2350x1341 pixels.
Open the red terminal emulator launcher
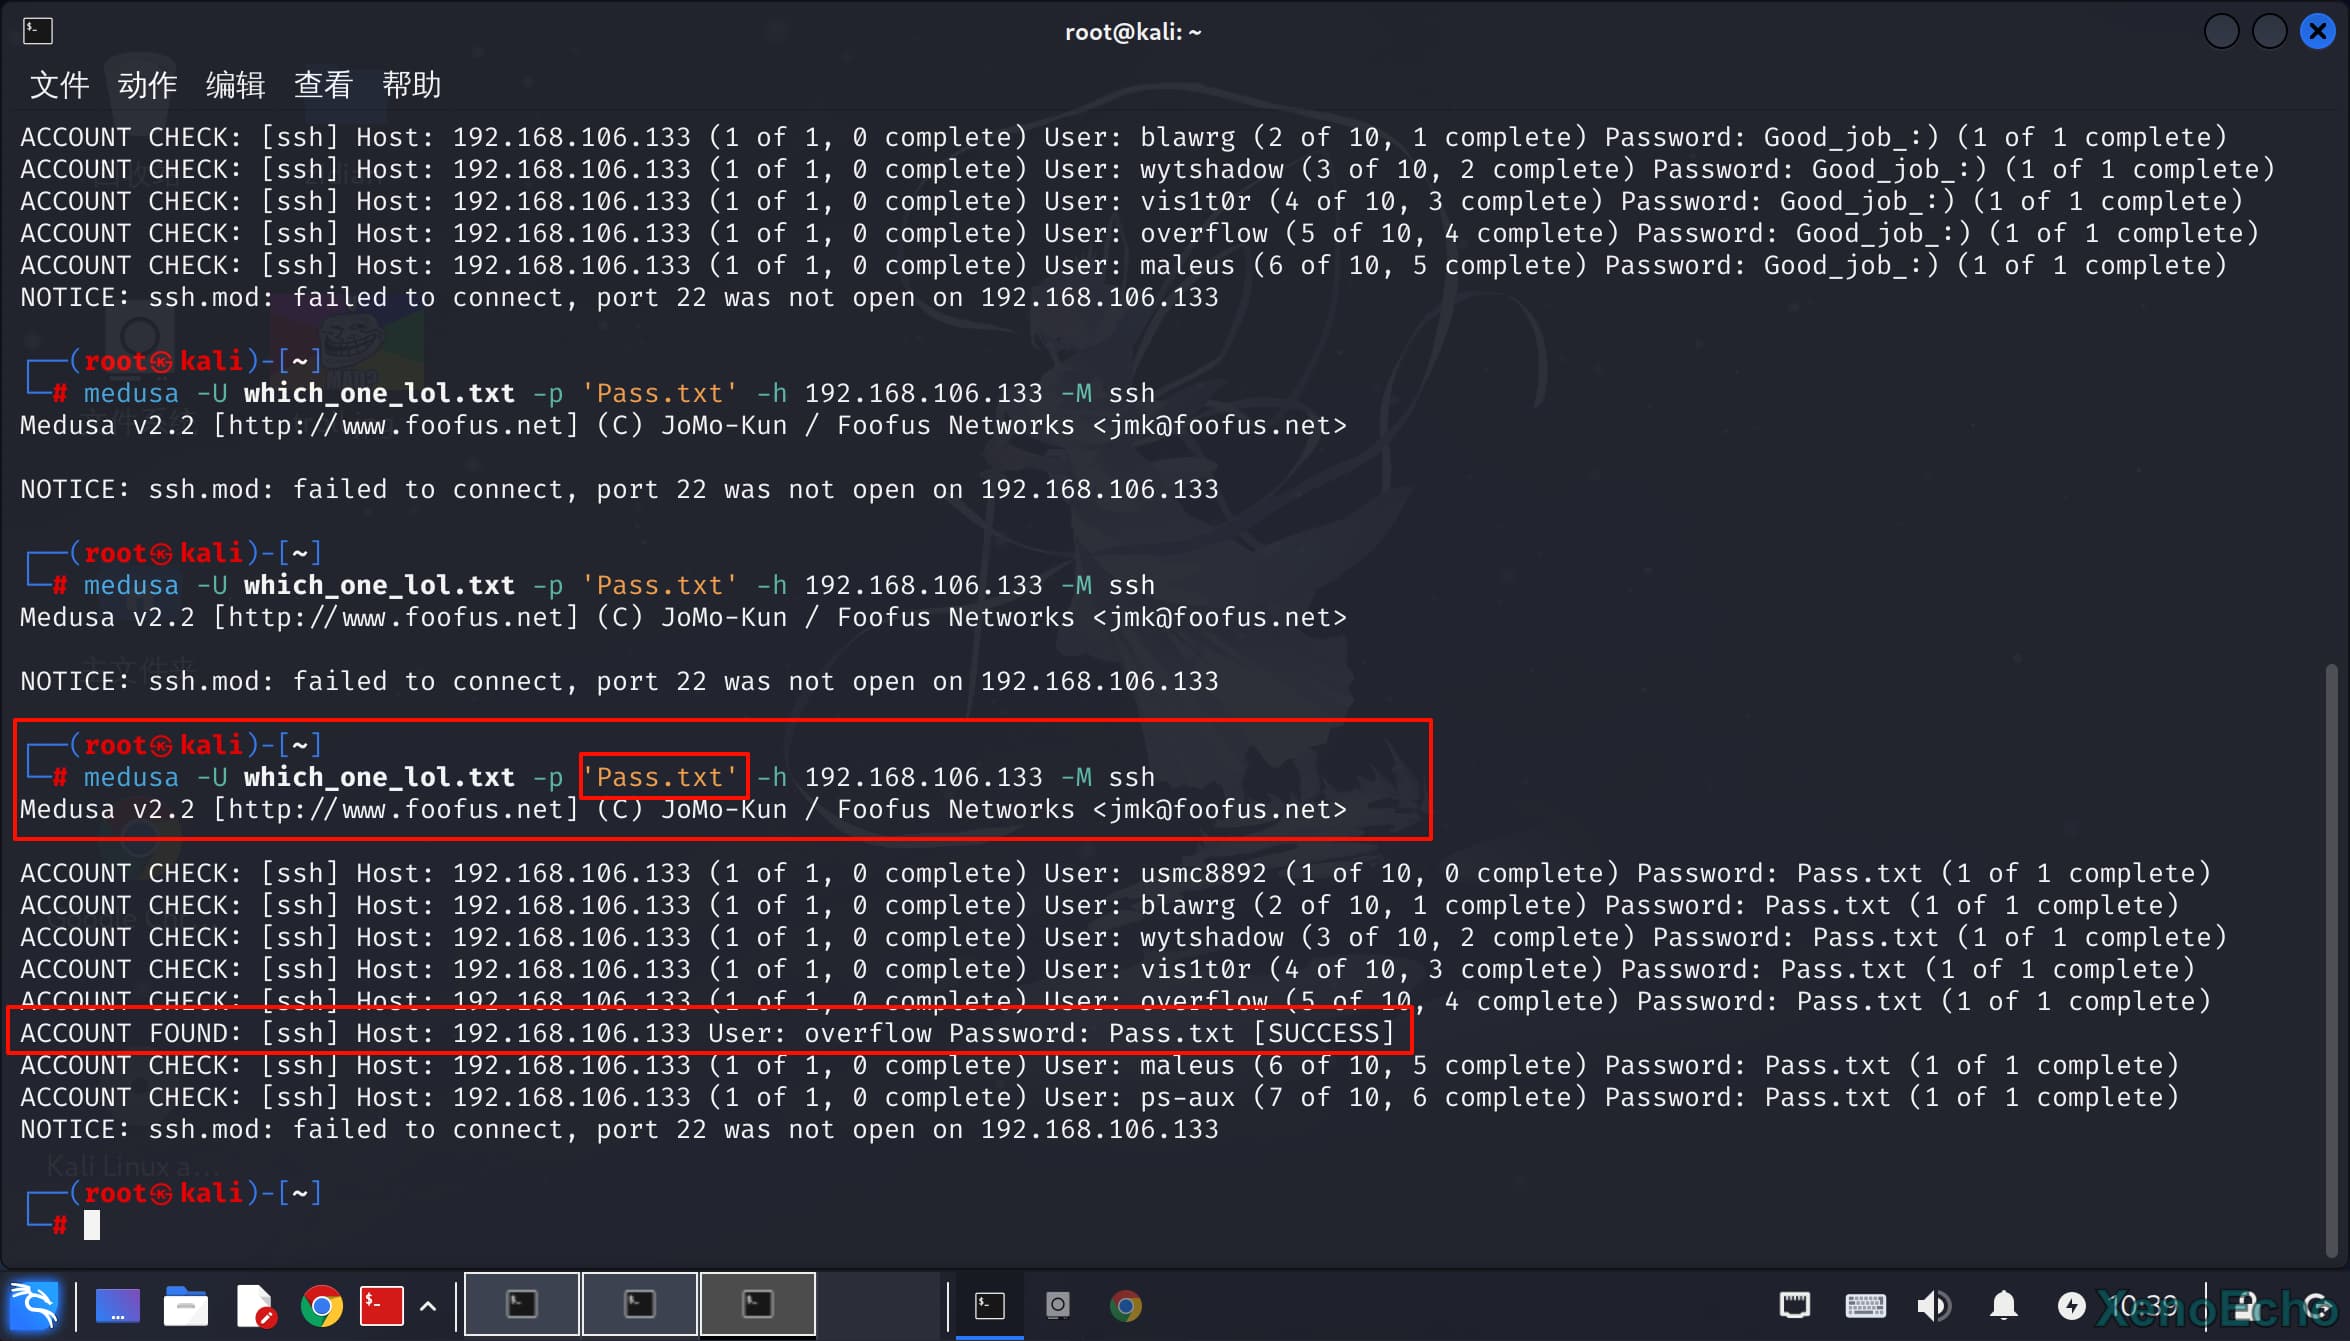pos(381,1305)
